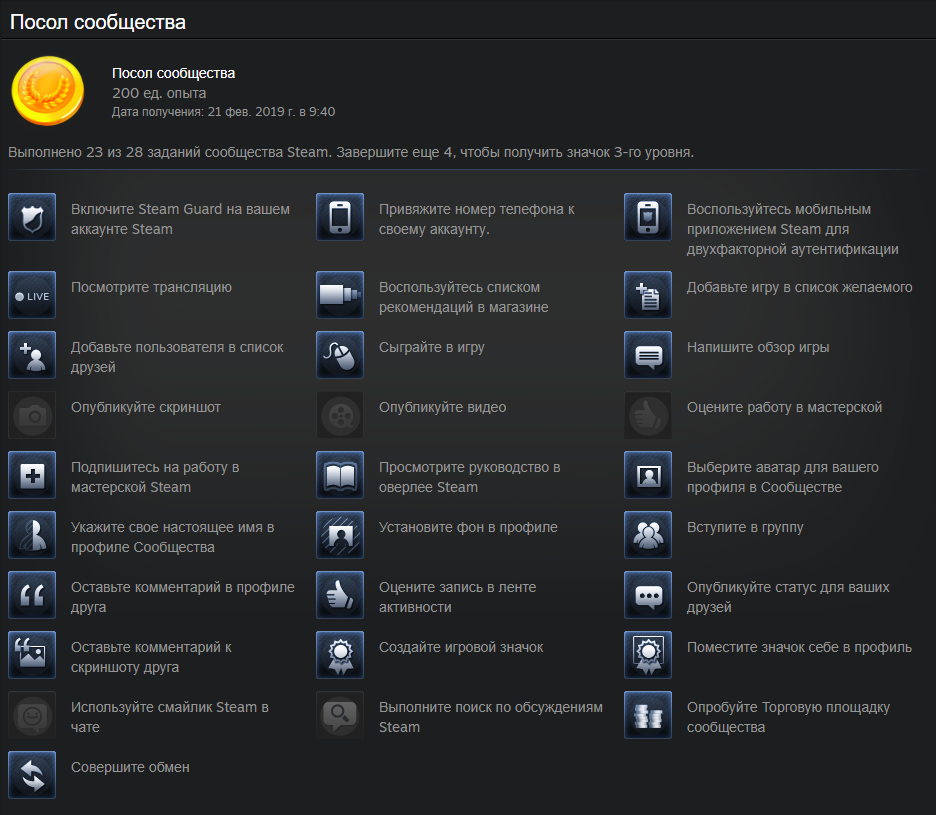The width and height of the screenshot is (936, 815).
Task: Click the Установите фон в профиле label
Action: coord(469,527)
